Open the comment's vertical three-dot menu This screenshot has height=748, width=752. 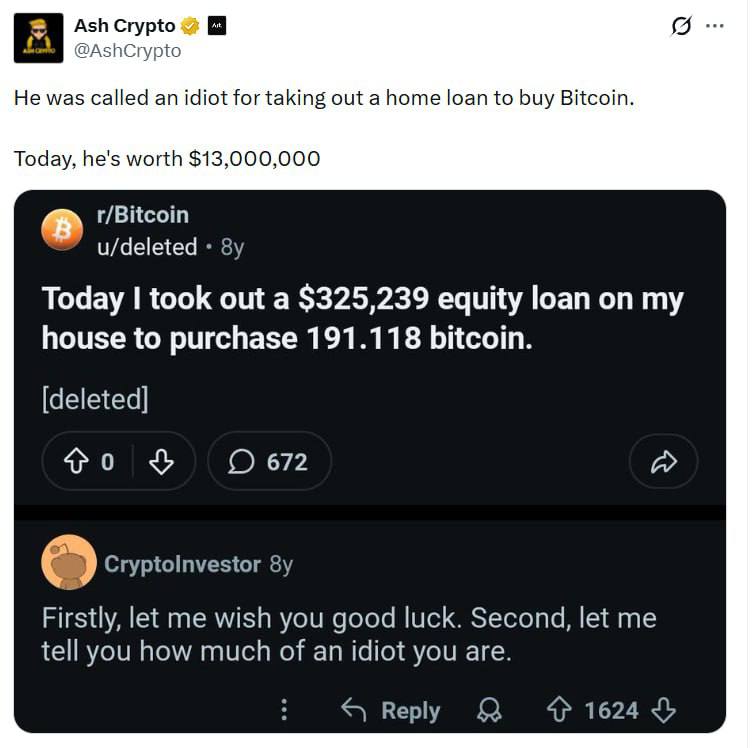pyautogui.click(x=284, y=710)
